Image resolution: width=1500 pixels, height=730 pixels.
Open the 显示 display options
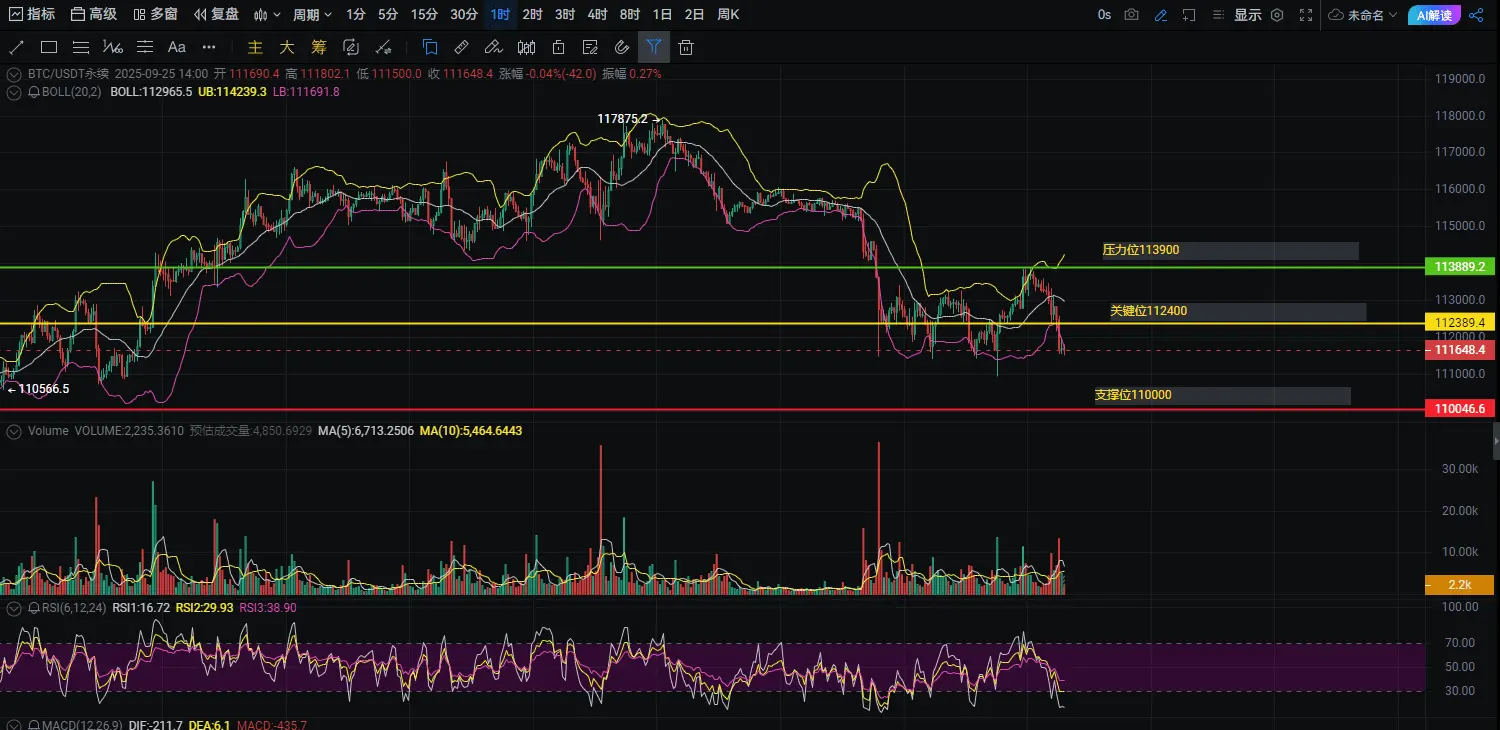coord(1247,14)
